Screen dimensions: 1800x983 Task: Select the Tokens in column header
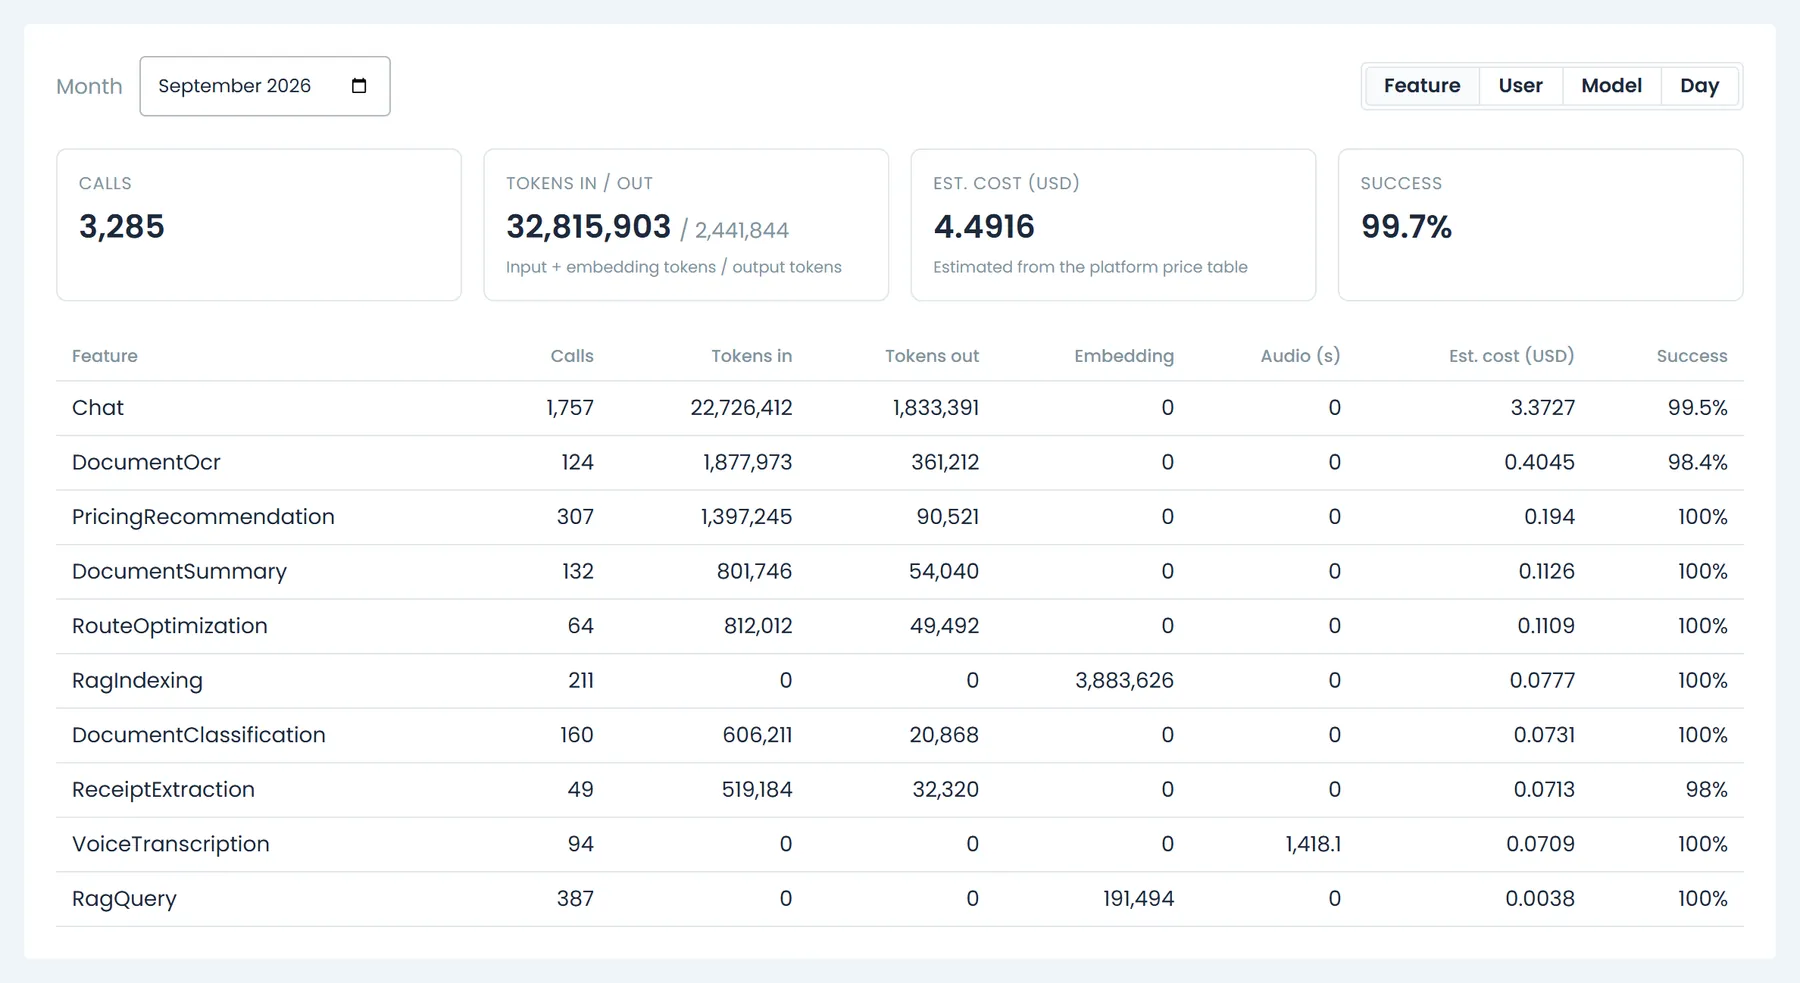coord(751,356)
